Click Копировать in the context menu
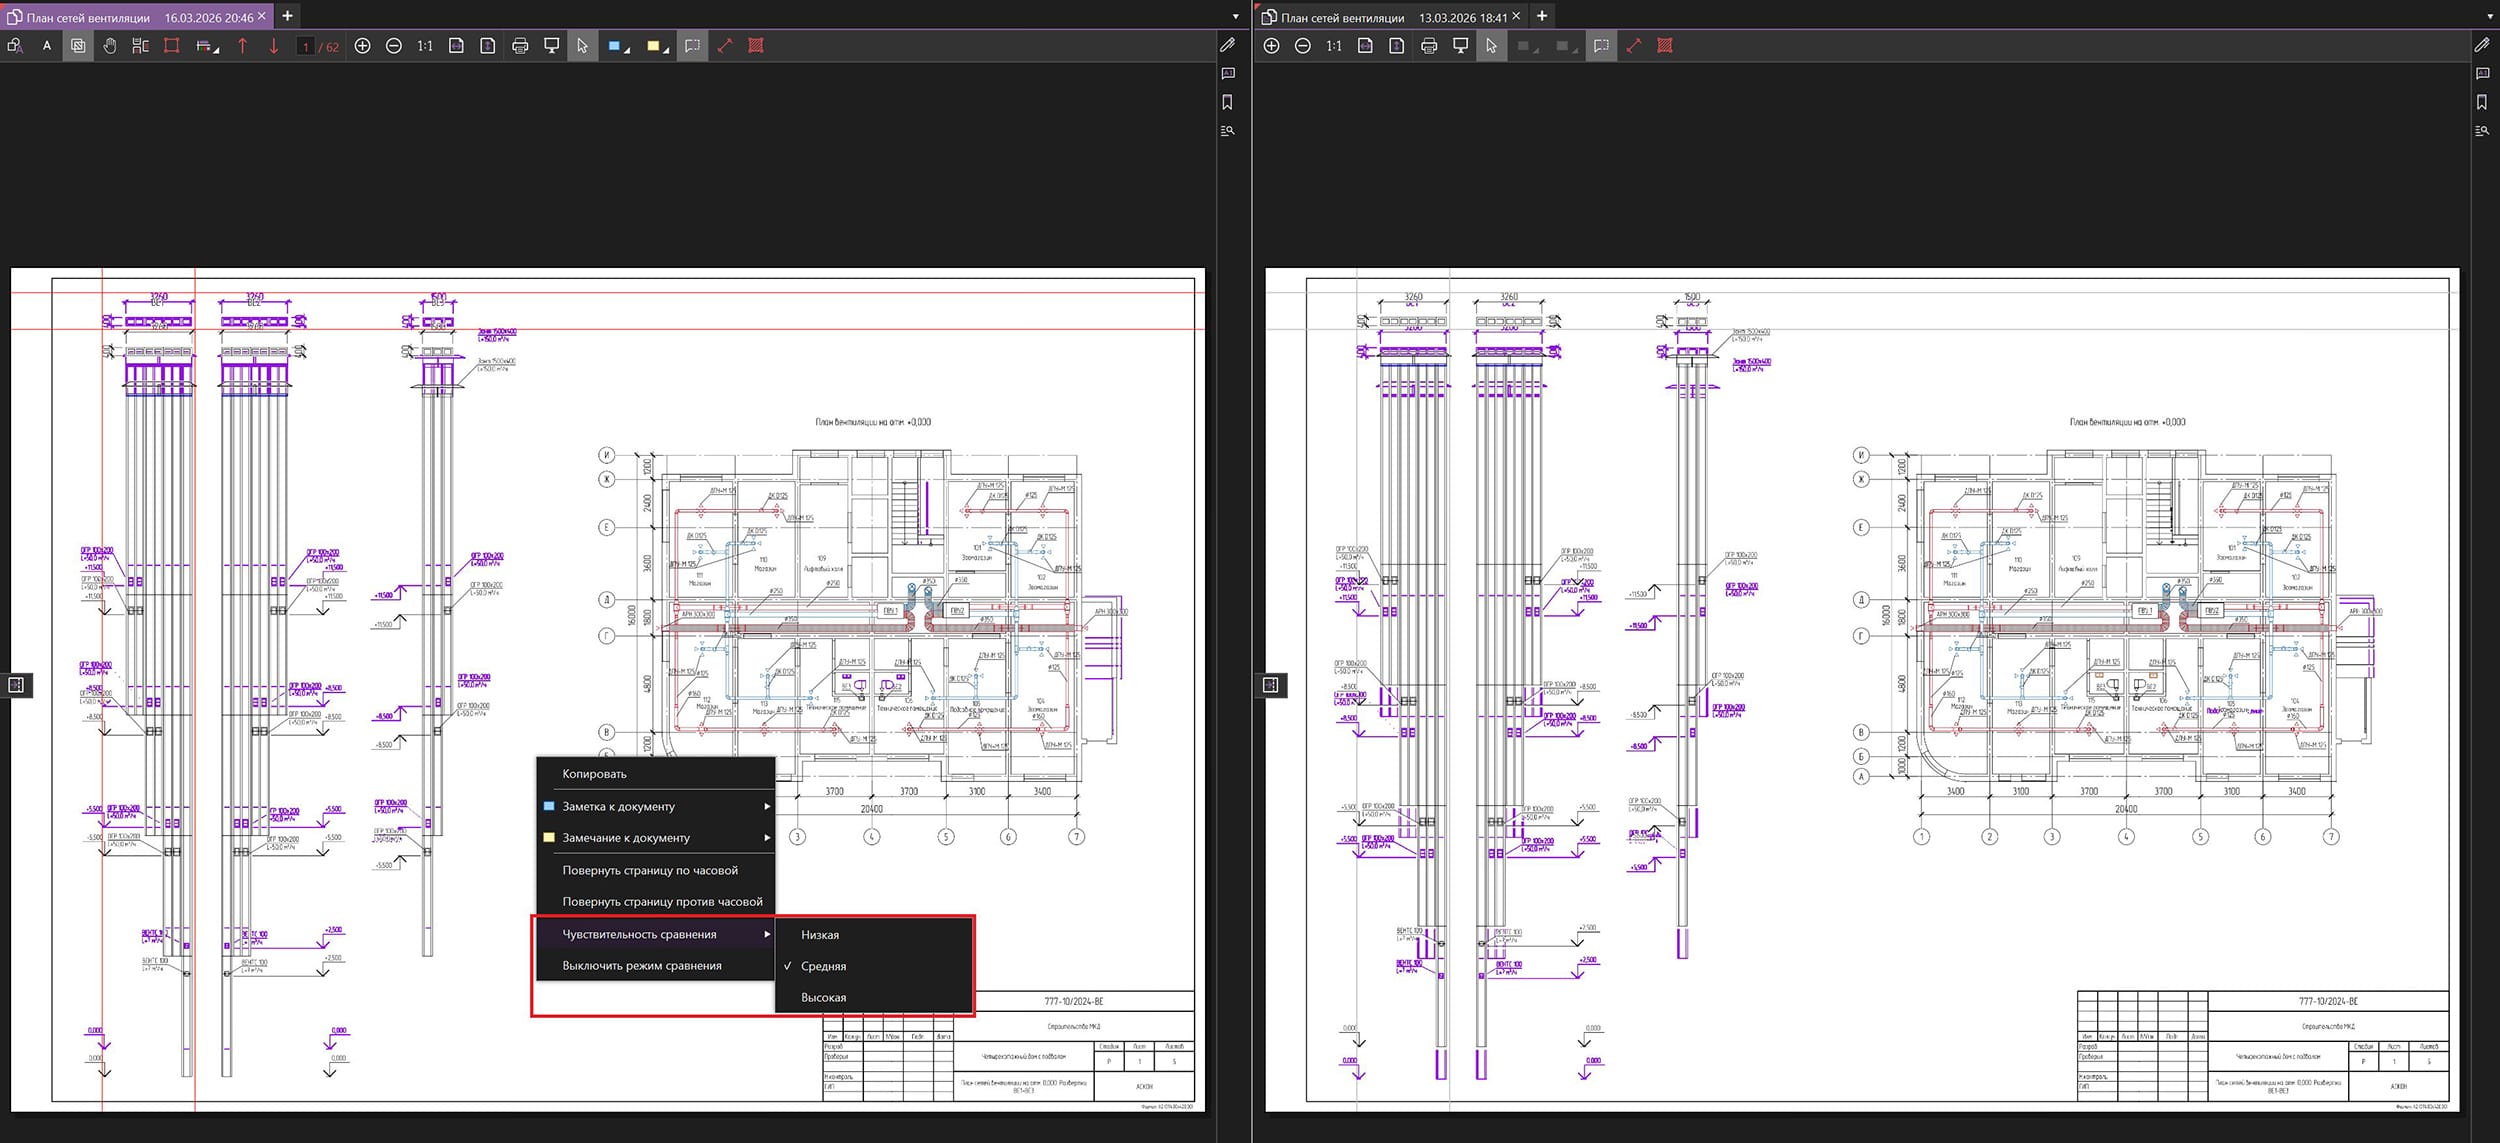The width and height of the screenshot is (2500, 1143). 594,774
